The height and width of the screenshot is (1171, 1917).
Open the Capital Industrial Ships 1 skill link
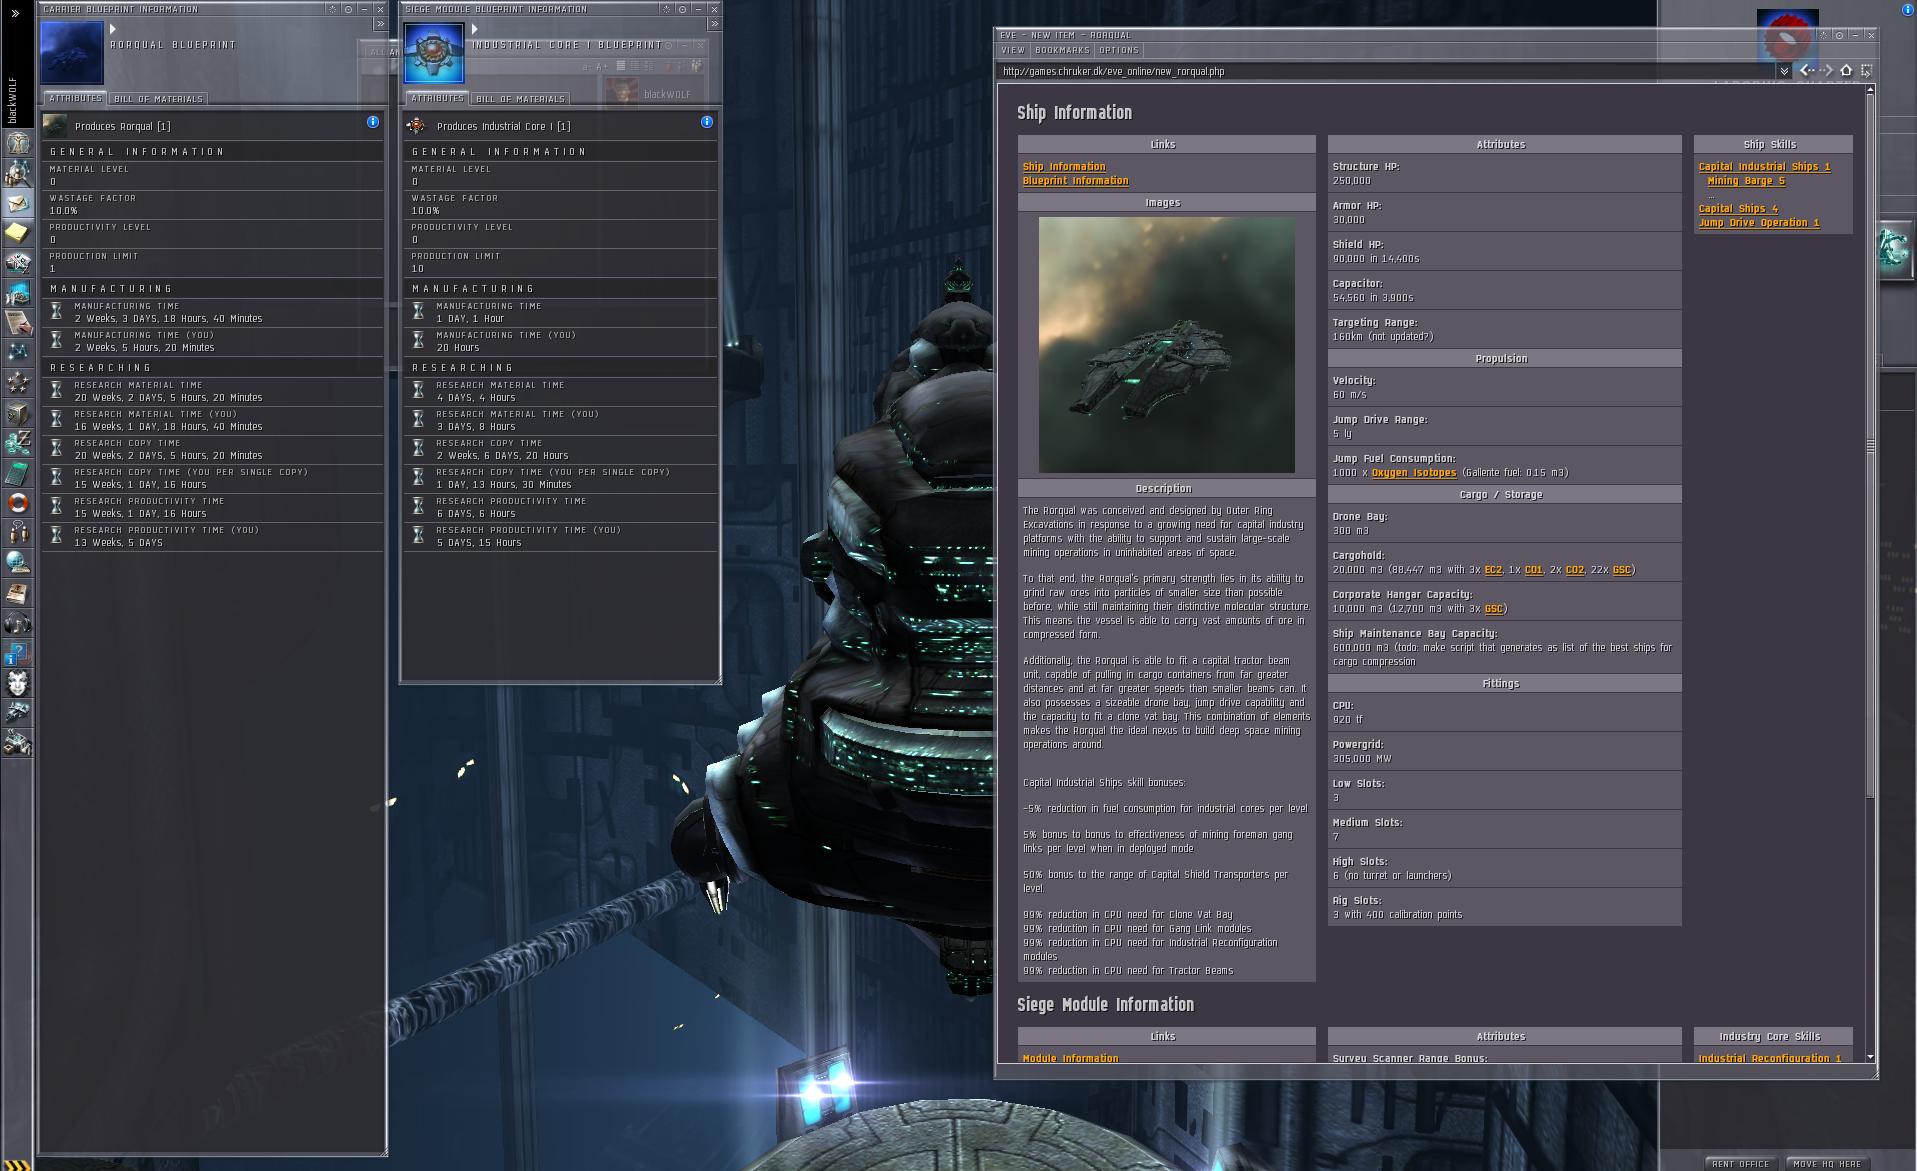1764,167
